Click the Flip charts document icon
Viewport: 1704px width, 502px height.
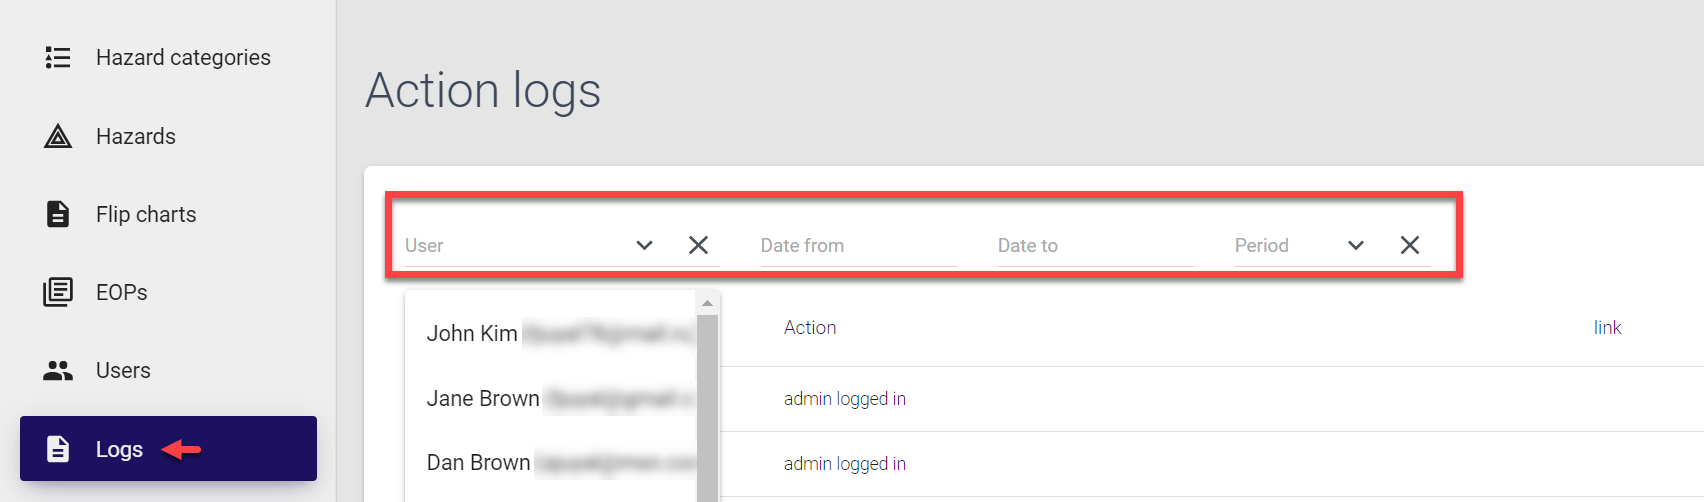[x=58, y=214]
